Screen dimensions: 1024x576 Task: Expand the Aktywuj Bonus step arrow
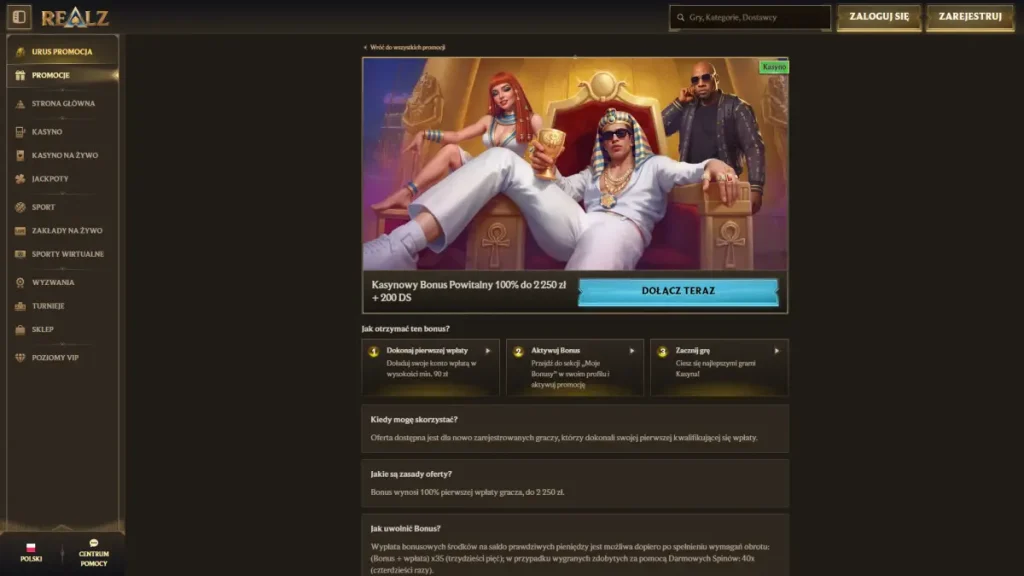click(632, 351)
